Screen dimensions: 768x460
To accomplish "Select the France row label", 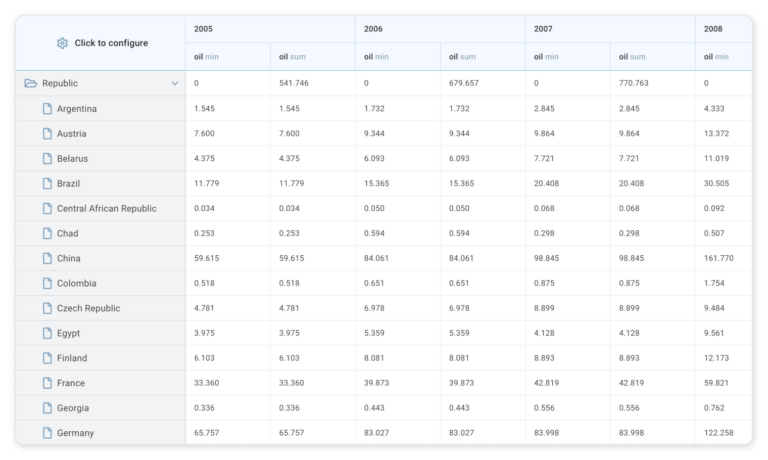I will point(71,384).
